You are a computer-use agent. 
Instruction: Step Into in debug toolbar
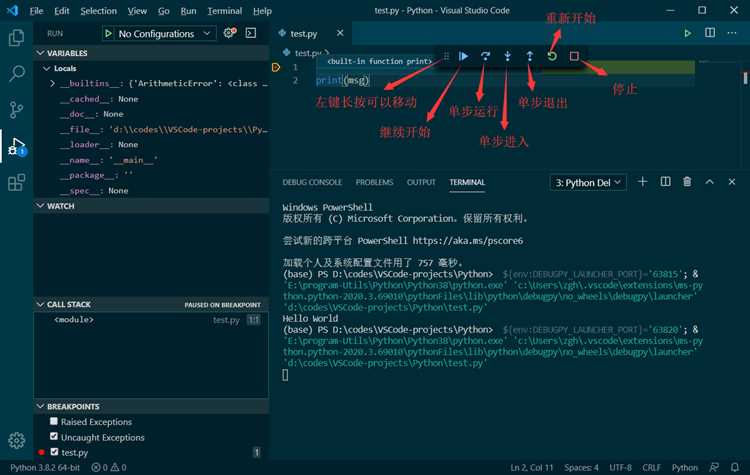pos(507,56)
